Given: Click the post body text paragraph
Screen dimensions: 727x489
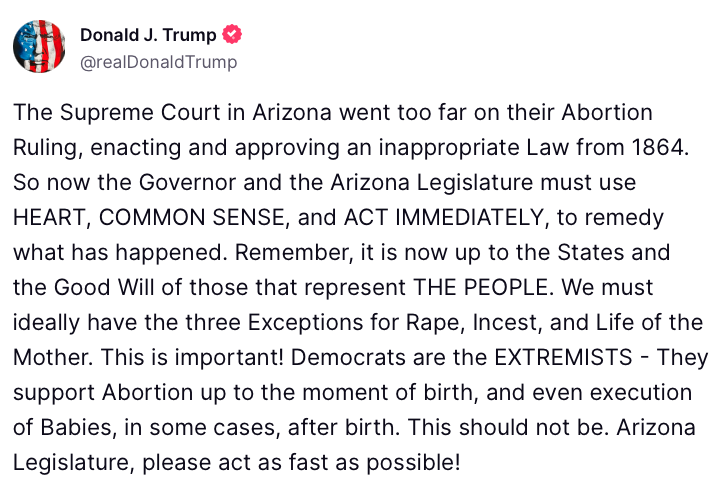Looking at the screenshot, I should (361, 287).
